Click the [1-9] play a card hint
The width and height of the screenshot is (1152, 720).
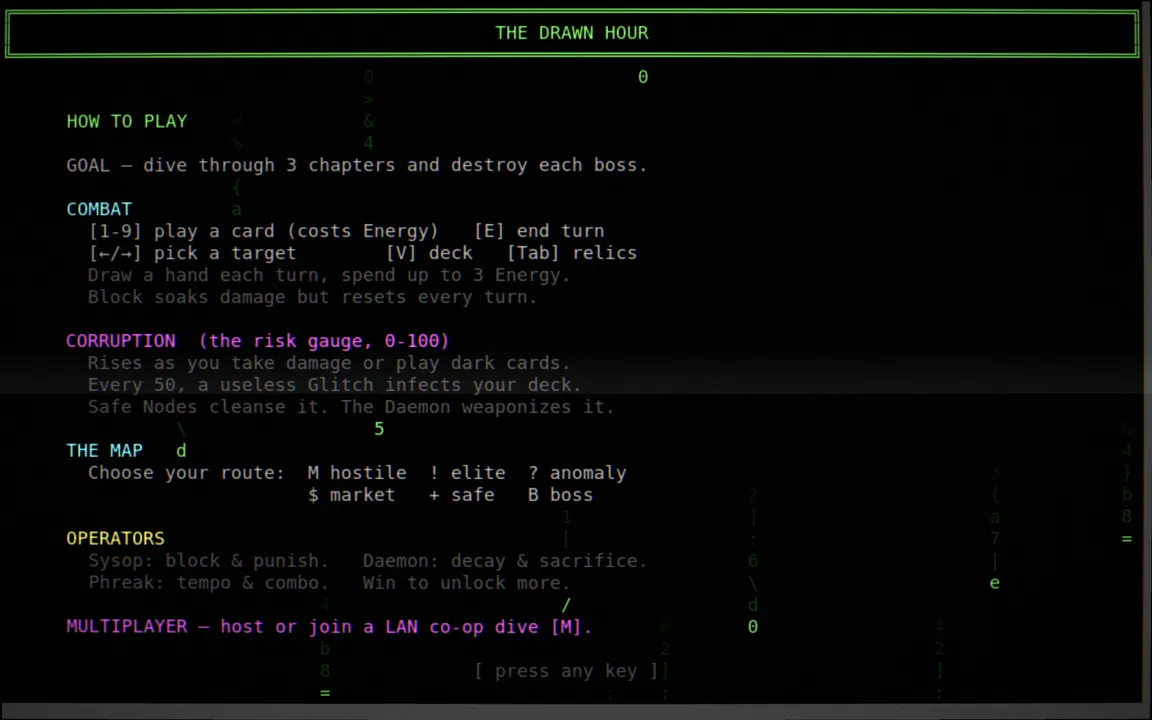[x=264, y=231]
